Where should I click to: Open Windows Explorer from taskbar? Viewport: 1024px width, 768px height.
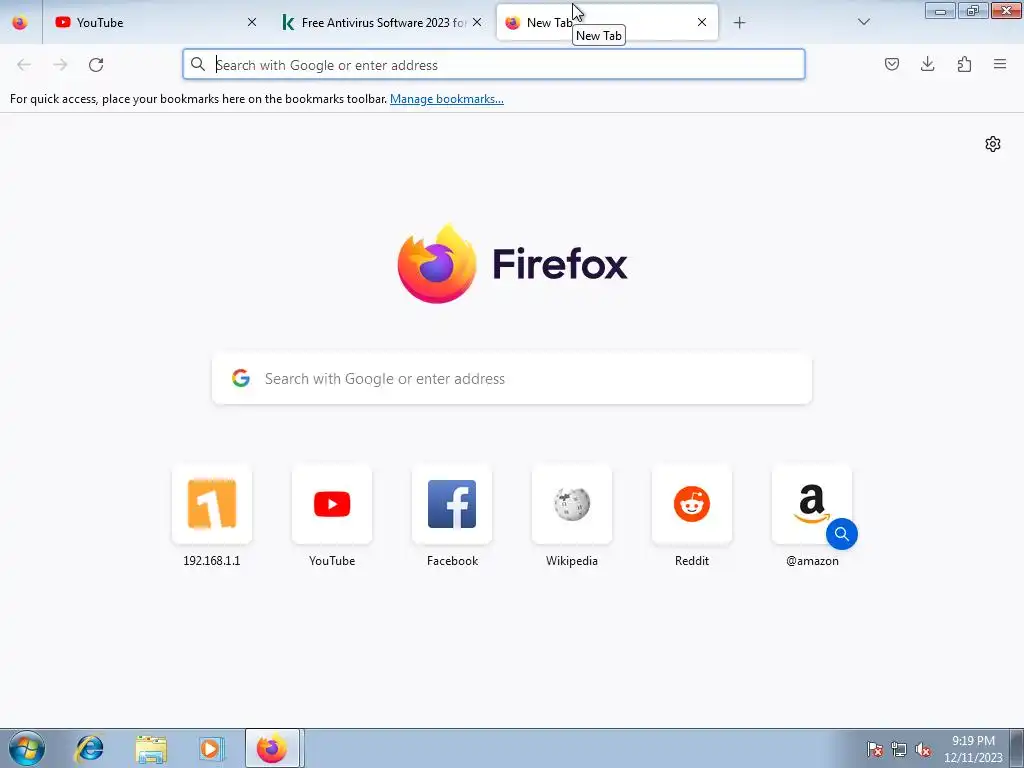coord(151,748)
